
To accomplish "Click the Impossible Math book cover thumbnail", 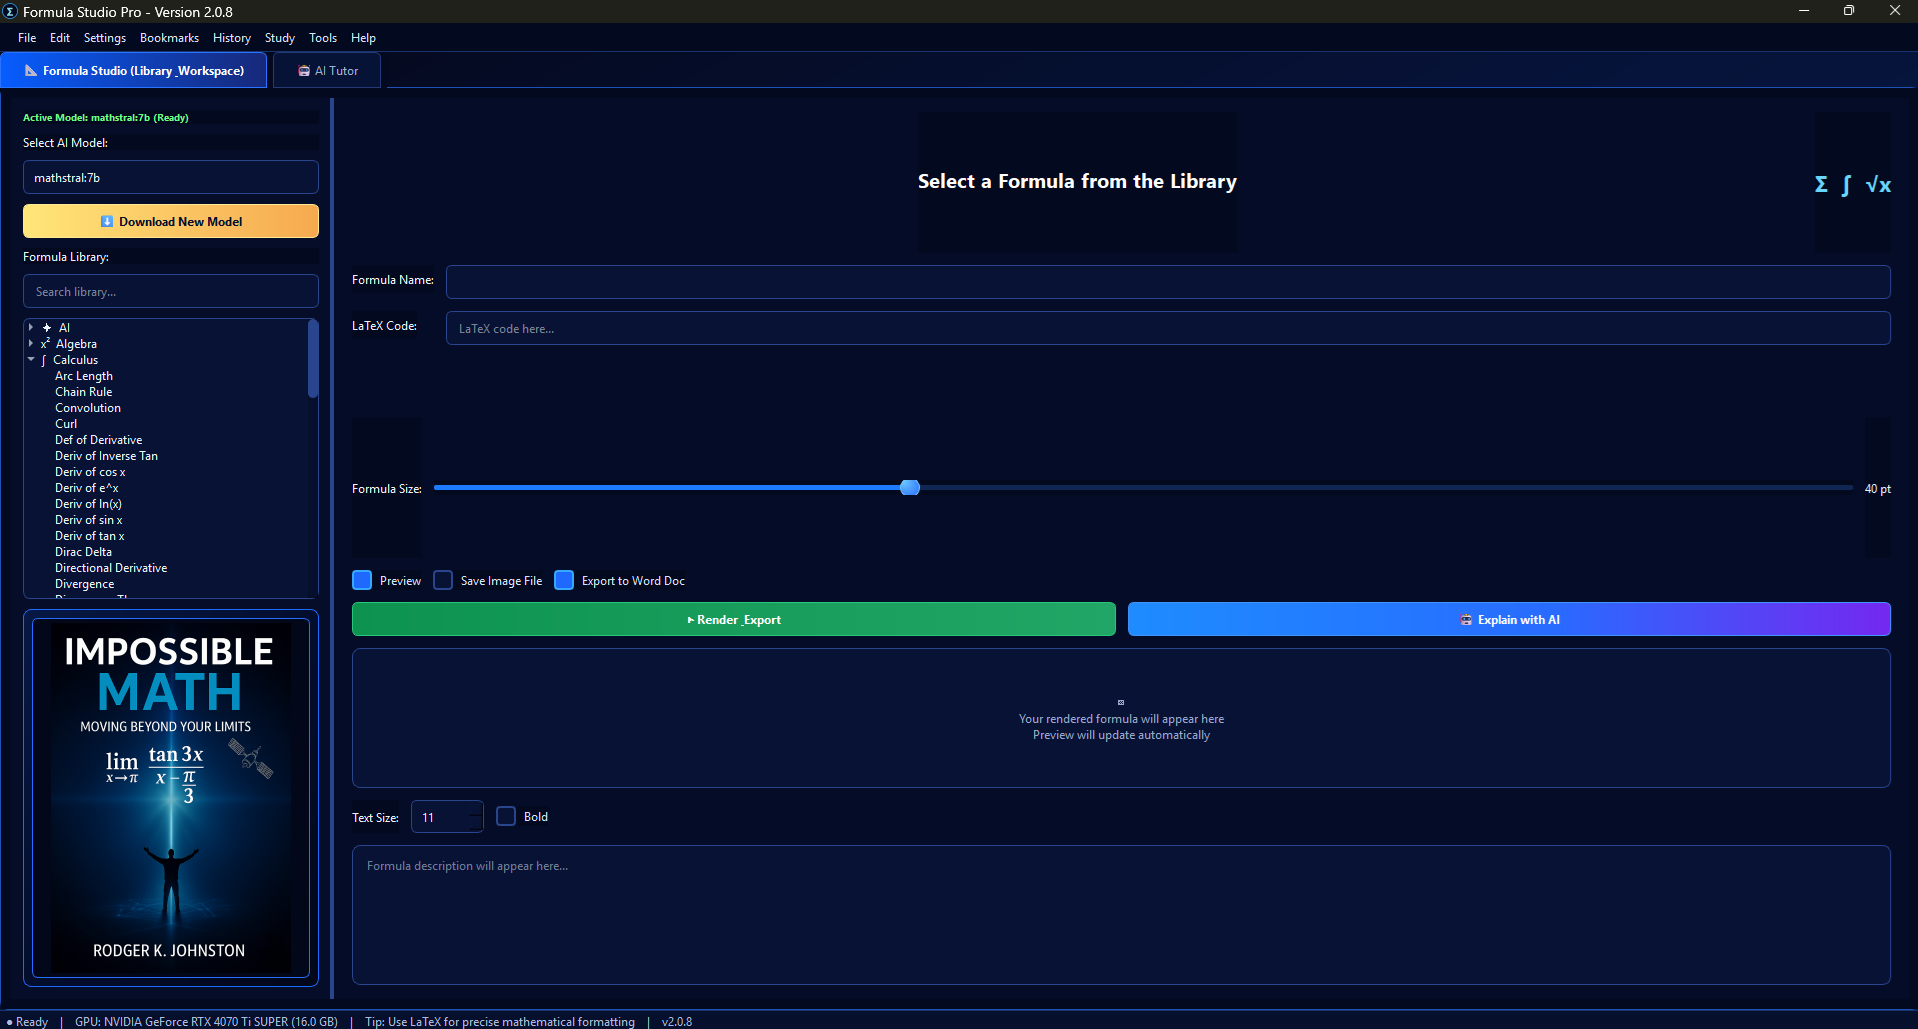I will (x=171, y=798).
